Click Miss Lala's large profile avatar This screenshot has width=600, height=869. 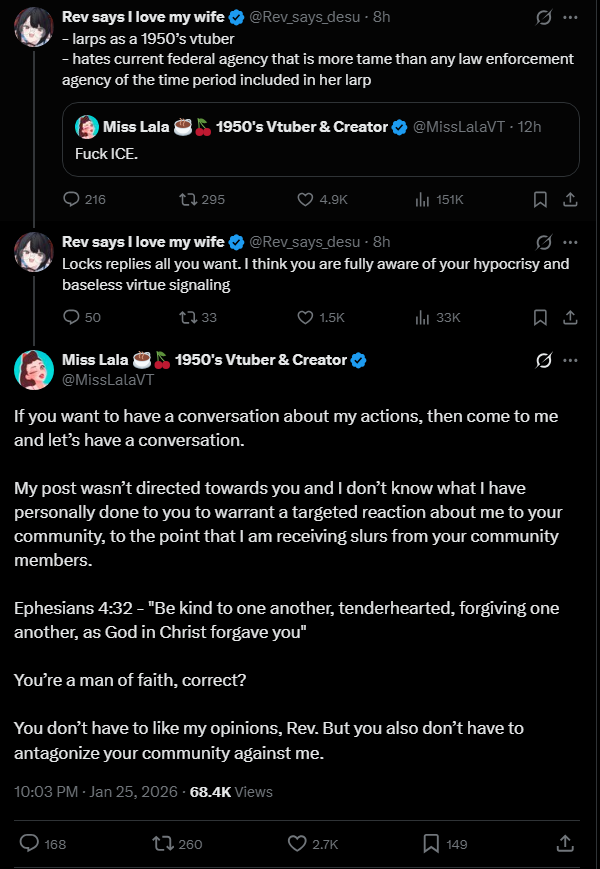[x=34, y=369]
